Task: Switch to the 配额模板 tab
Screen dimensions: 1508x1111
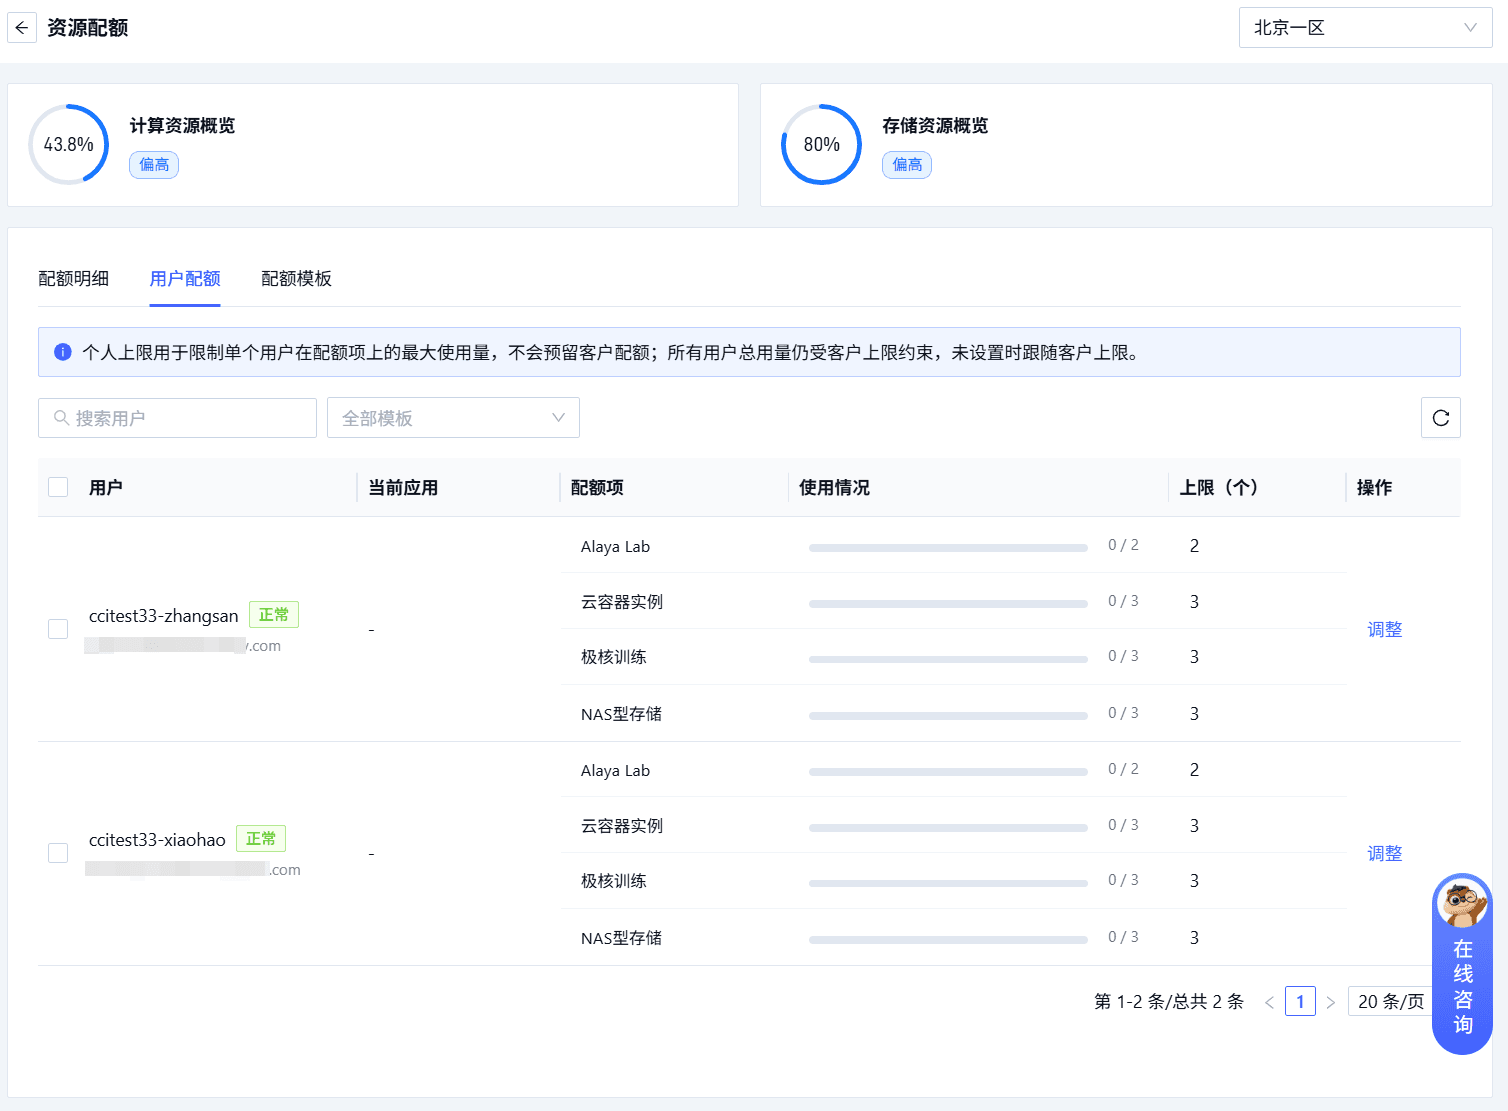Action: tap(296, 279)
